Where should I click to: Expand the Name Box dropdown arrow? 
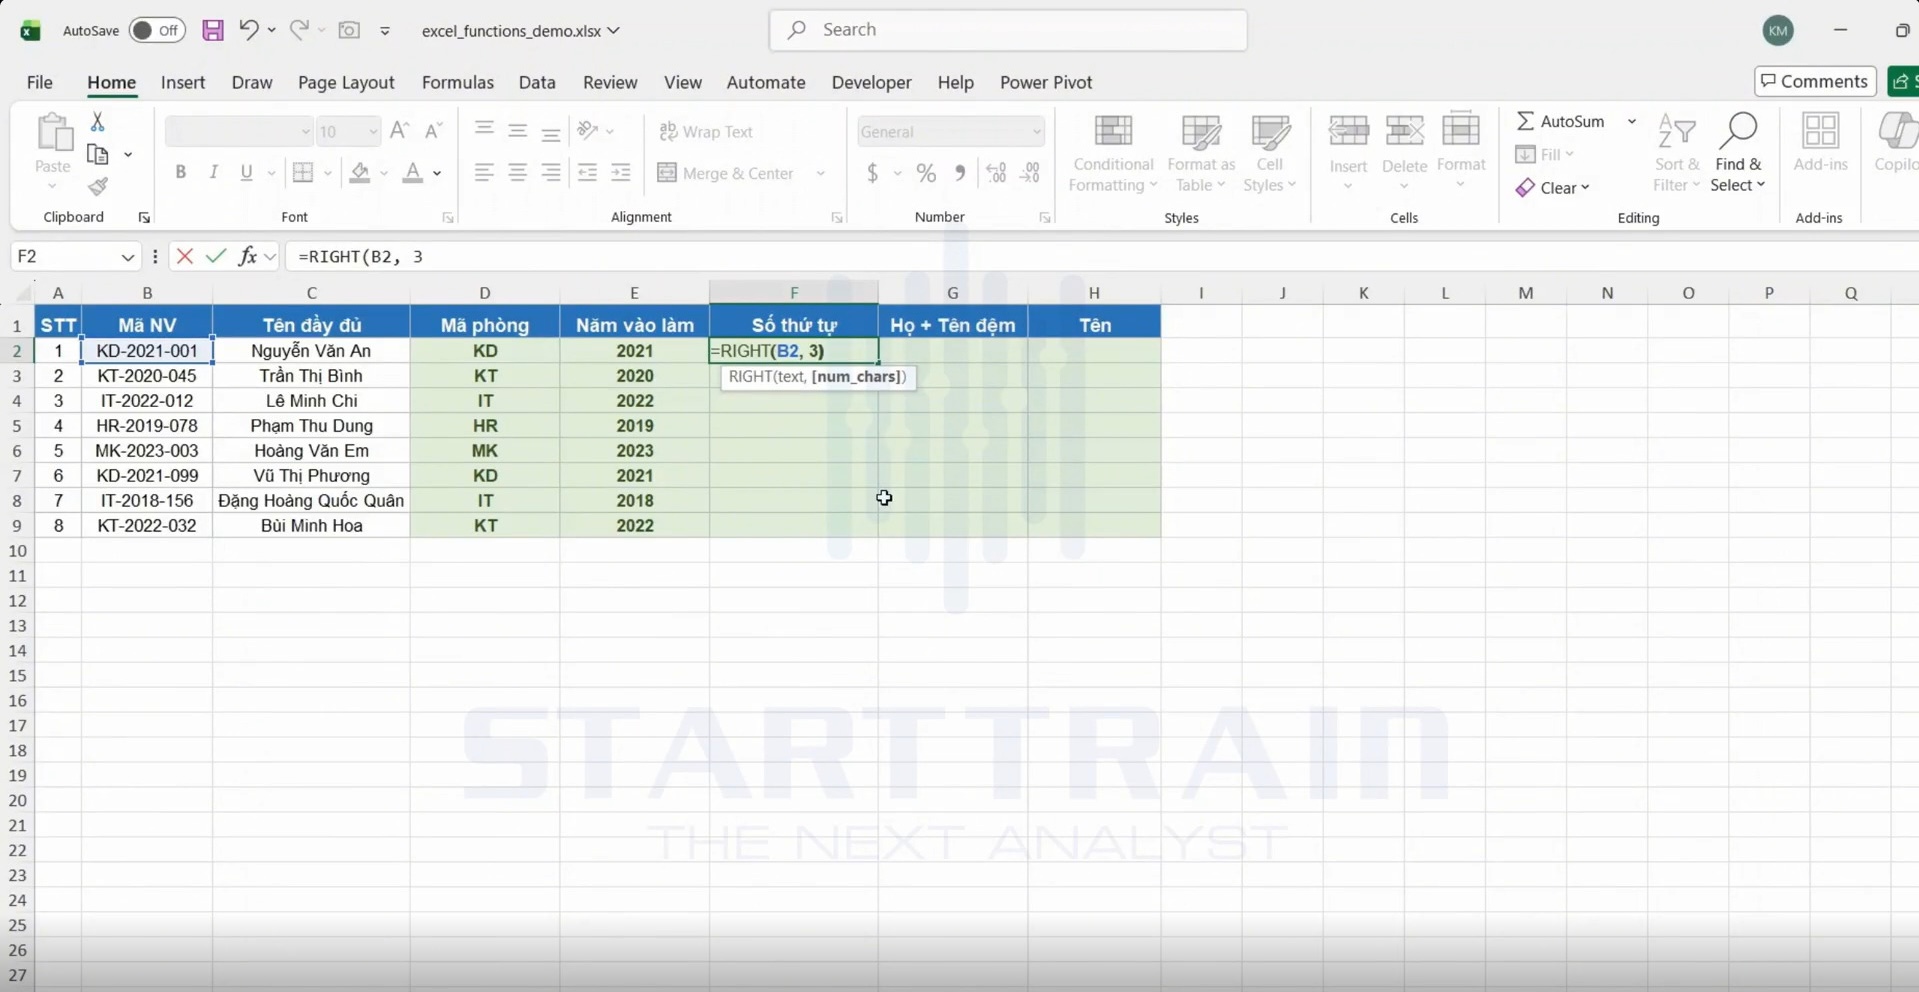(x=127, y=257)
